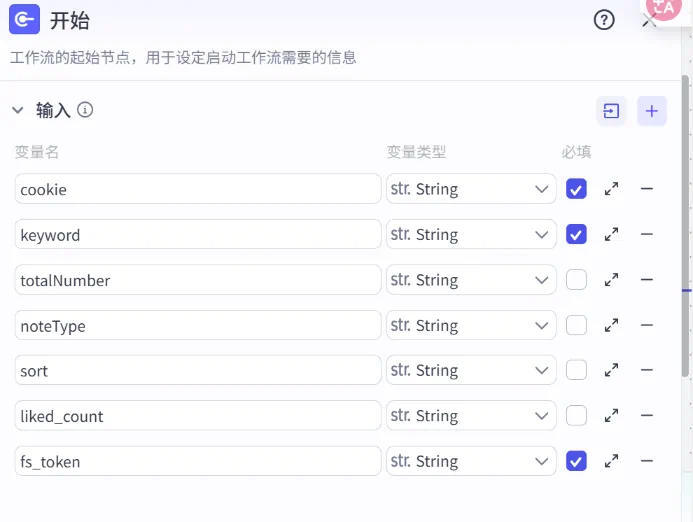693x522 pixels.
Task: Delete the keyword variable row
Action: pos(647,234)
